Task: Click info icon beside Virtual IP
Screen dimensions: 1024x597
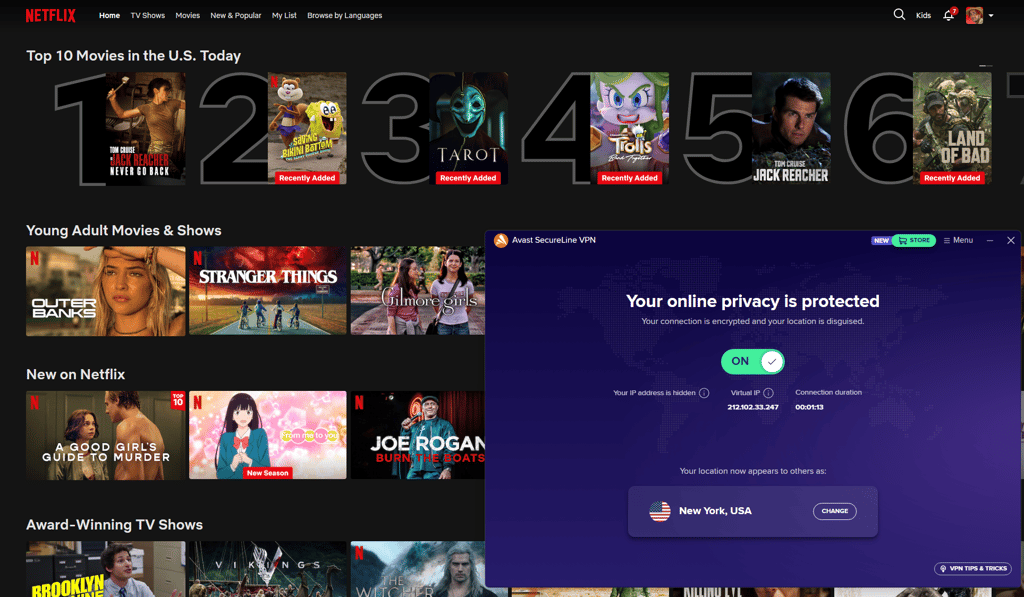Action: [769, 393]
